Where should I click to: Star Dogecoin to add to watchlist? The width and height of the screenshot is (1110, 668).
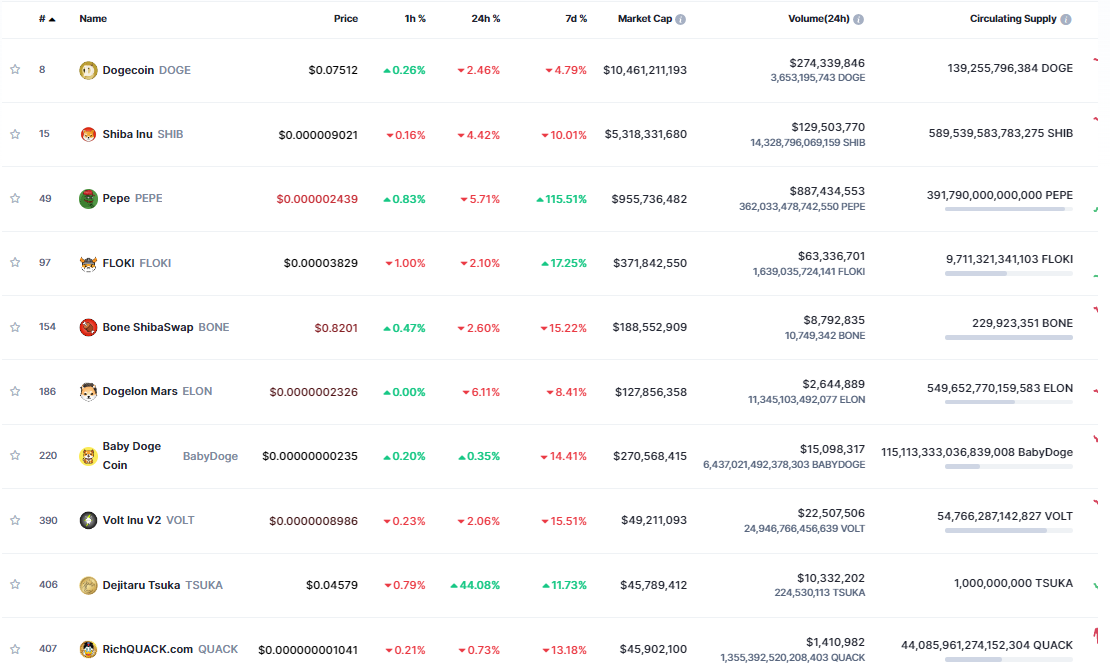(x=15, y=70)
